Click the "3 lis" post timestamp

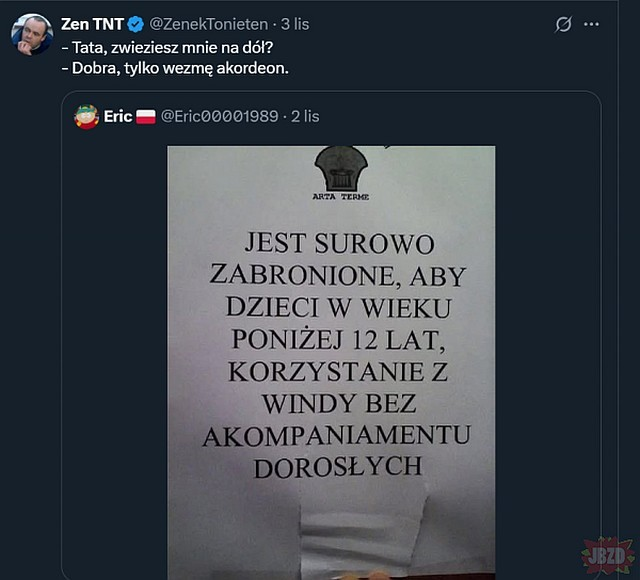pyautogui.click(x=295, y=24)
